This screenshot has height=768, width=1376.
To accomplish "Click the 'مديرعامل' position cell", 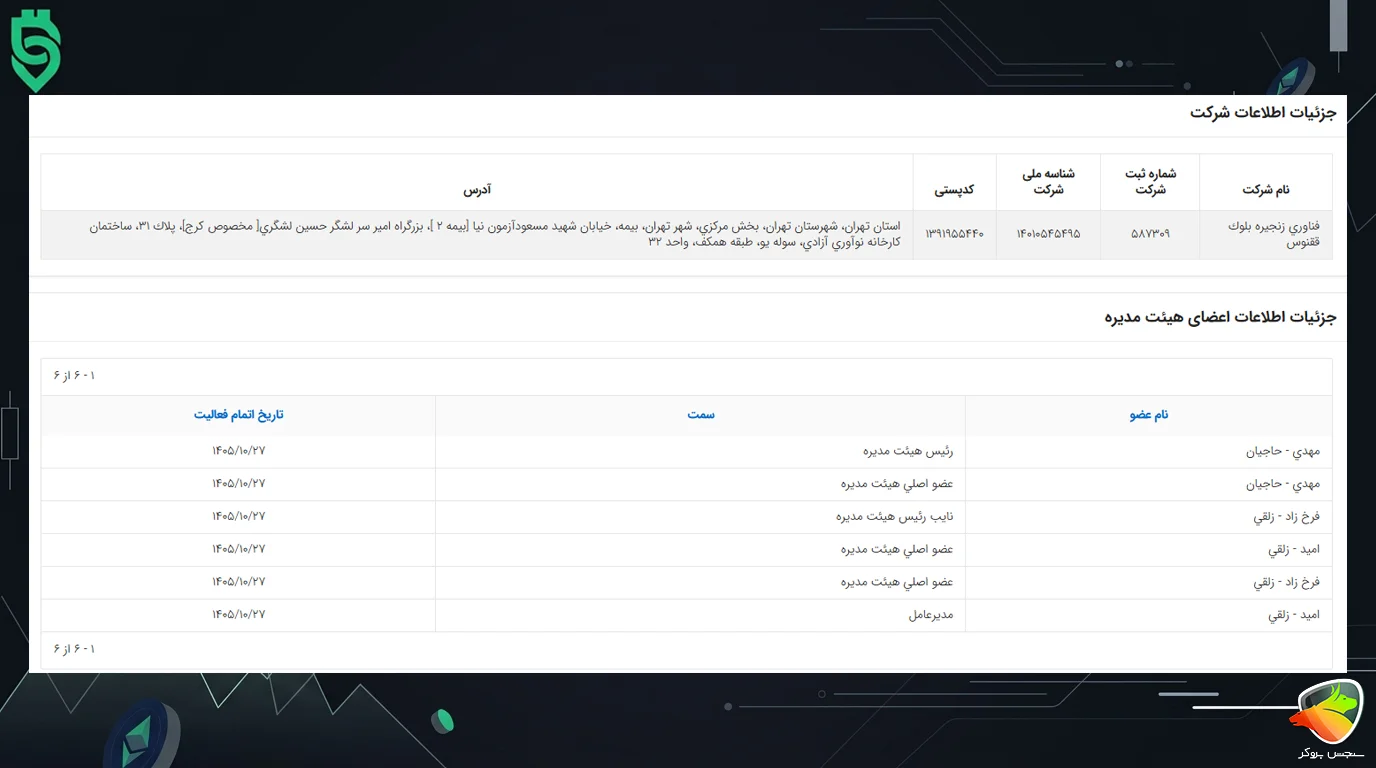I will [700, 615].
